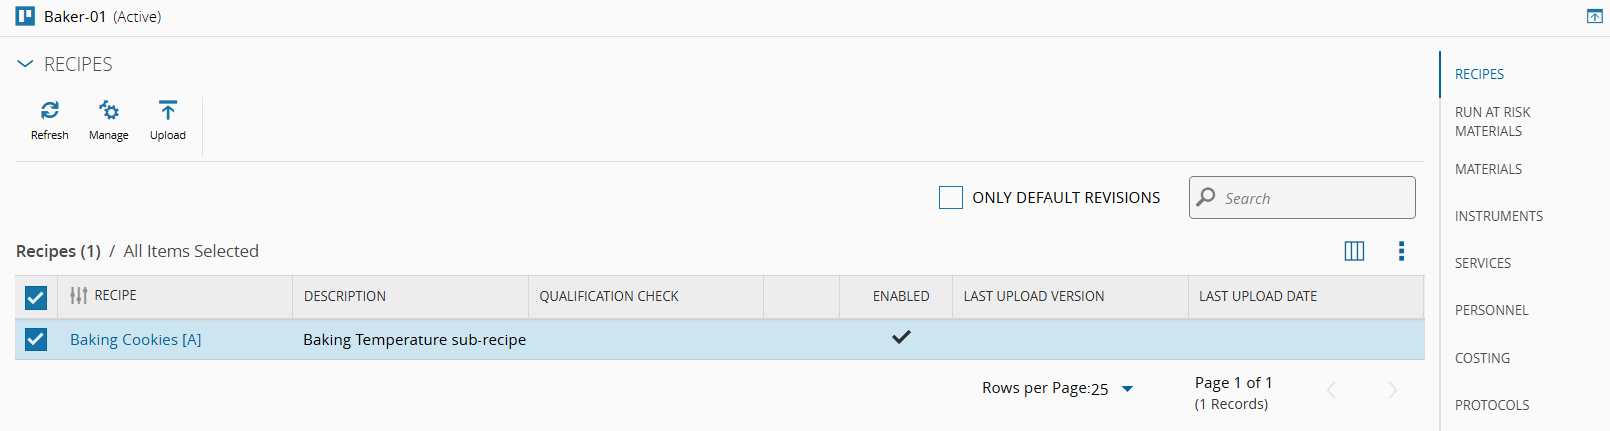
Task: Go to the next page arrow
Action: click(x=1392, y=390)
